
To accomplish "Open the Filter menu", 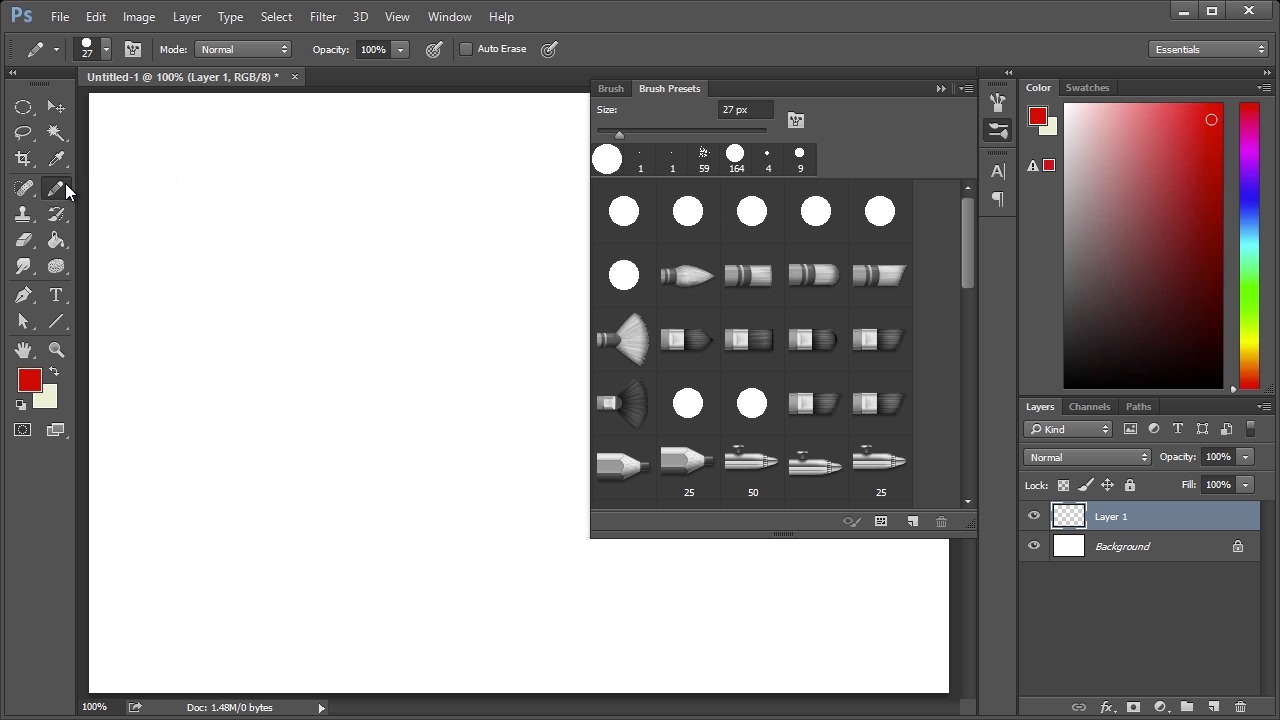I will click(322, 17).
